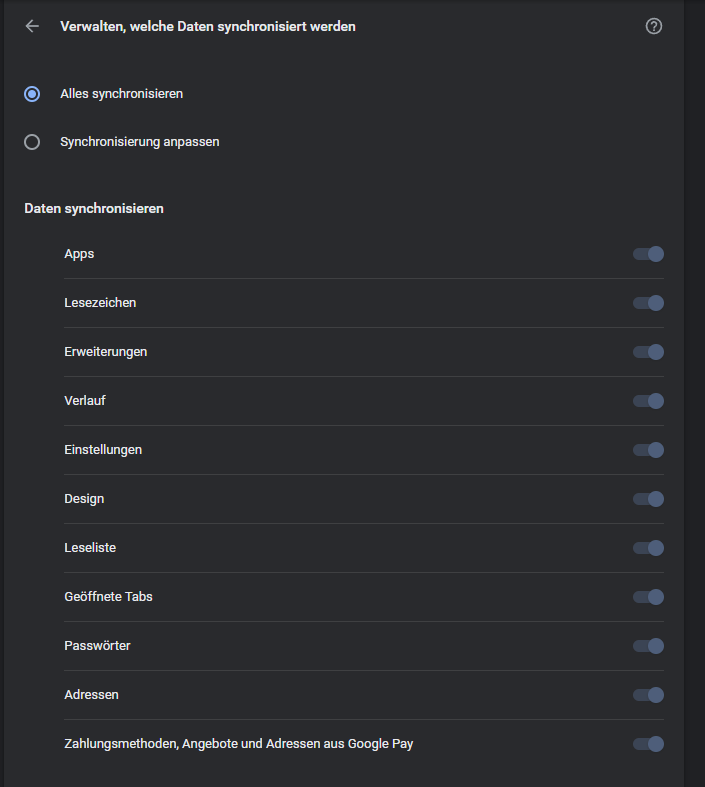Viewport: 705px width, 787px height.
Task: Switch off Einstellungen sync toggle
Action: click(648, 450)
